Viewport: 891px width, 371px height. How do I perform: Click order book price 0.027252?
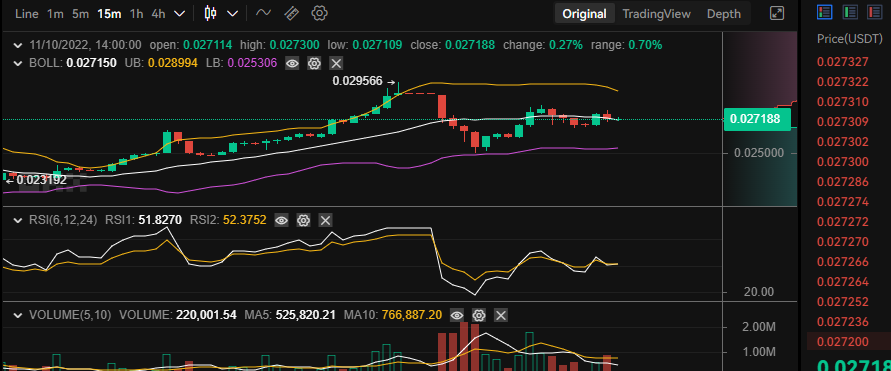coord(843,302)
